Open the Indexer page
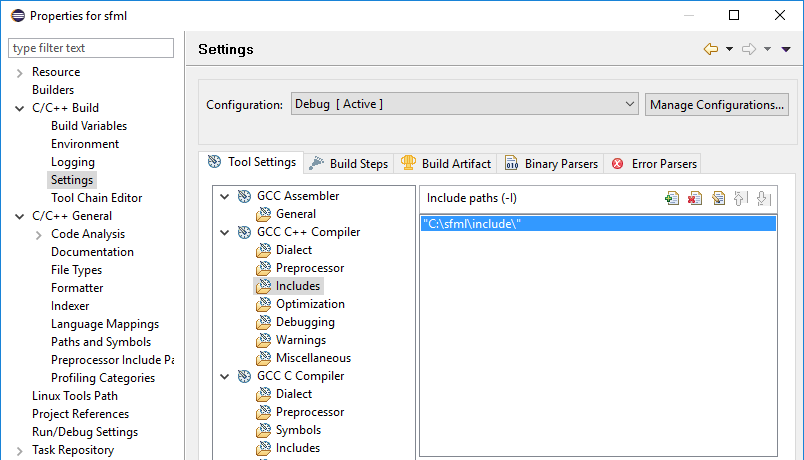Viewport: 804px width, 460px height. [x=70, y=306]
